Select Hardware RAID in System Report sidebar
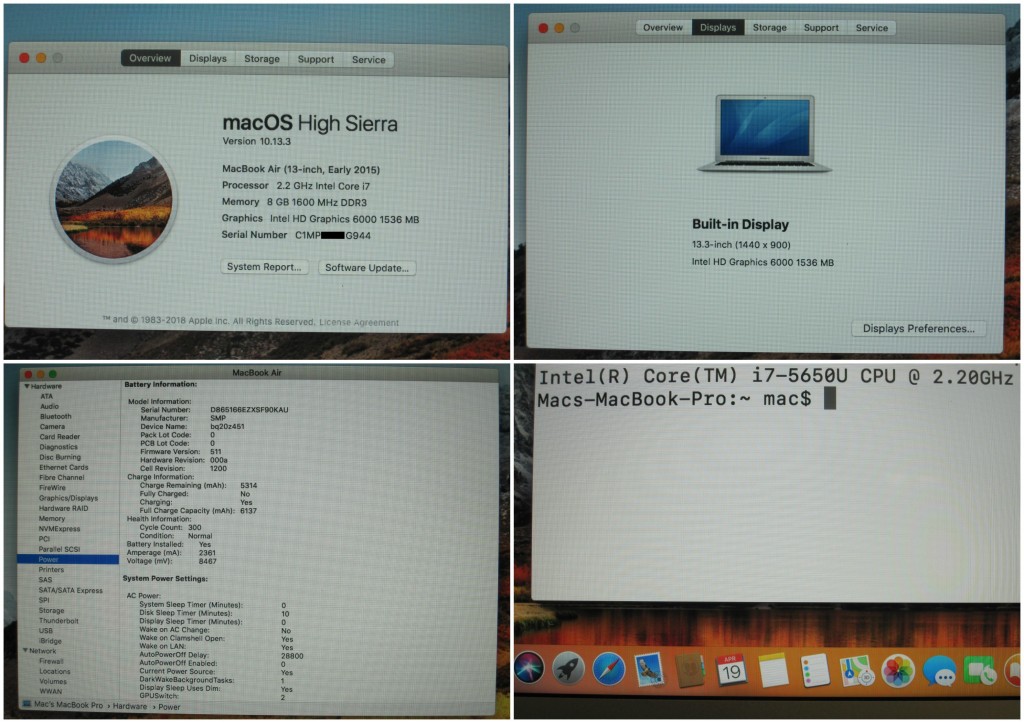Screen dimensions: 1024x723 (x=63, y=508)
